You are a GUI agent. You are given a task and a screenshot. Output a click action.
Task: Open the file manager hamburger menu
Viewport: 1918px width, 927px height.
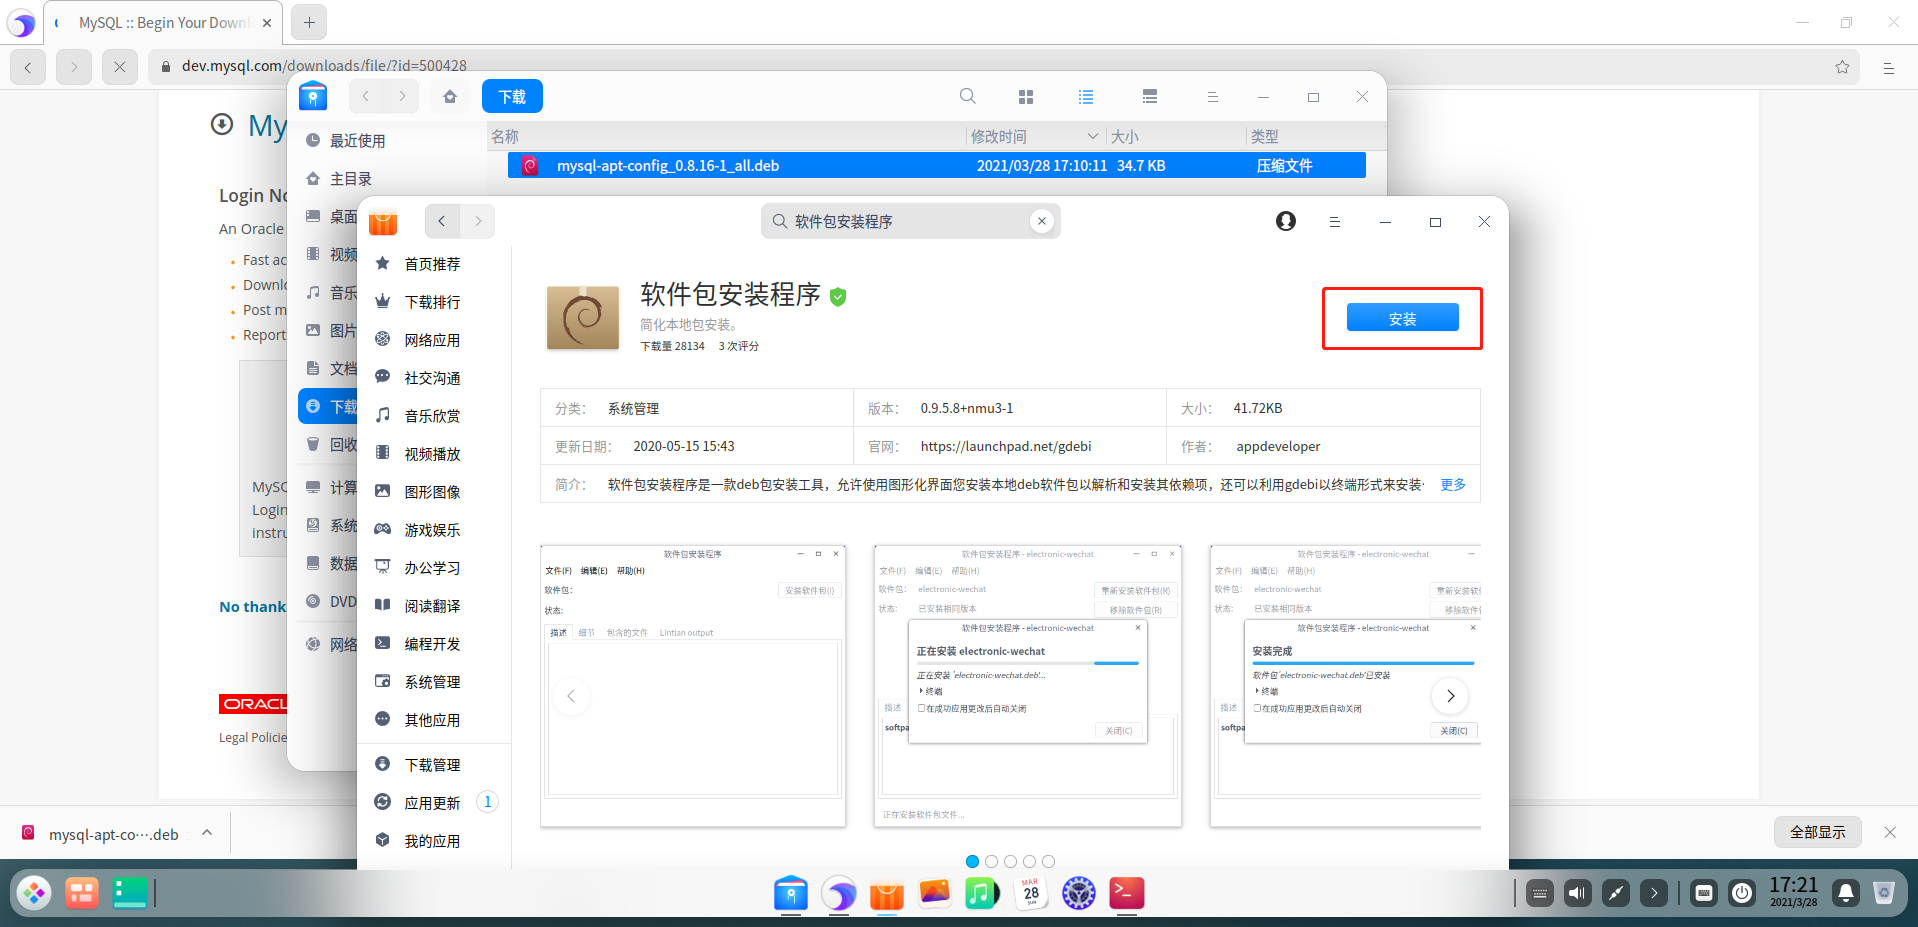[1212, 97]
